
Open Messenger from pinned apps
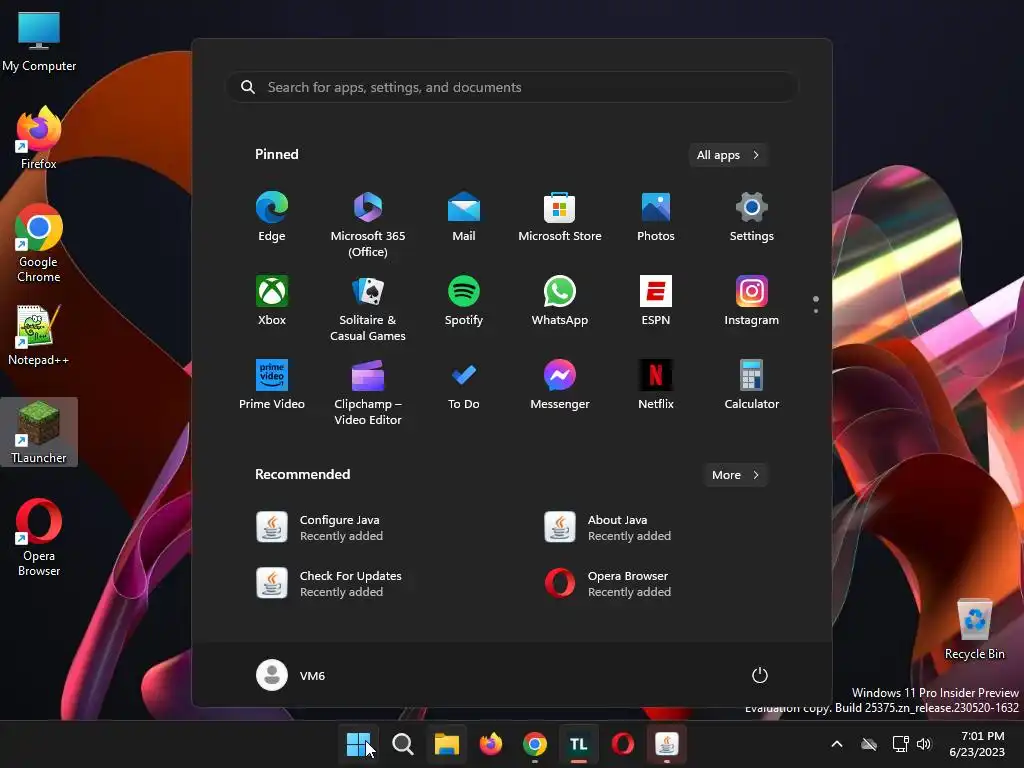pos(560,385)
